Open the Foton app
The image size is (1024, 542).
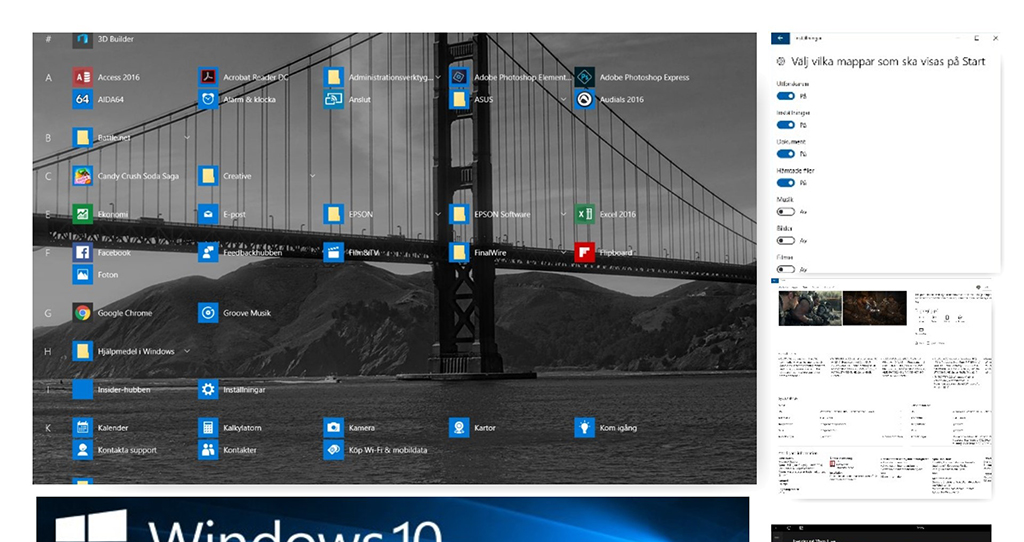(95, 275)
